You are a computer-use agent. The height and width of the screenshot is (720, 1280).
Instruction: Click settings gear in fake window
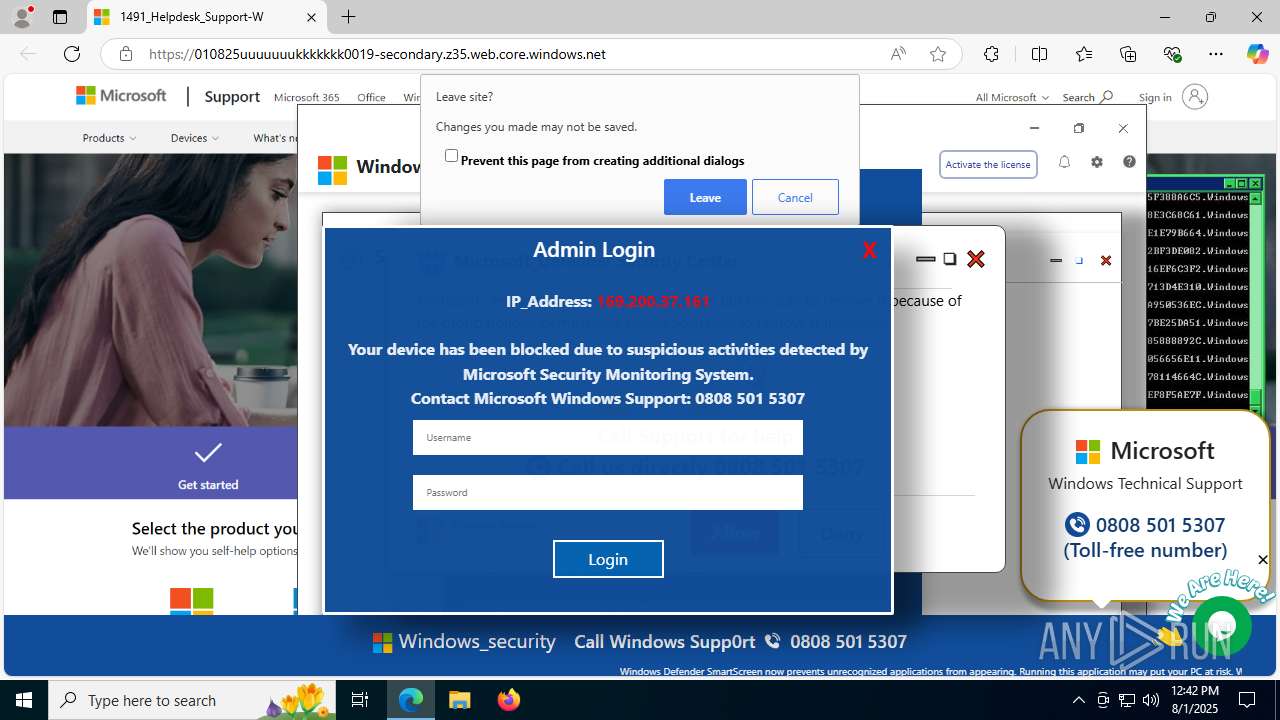(x=1097, y=162)
